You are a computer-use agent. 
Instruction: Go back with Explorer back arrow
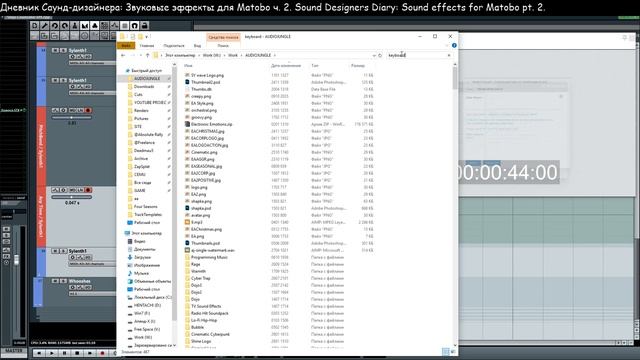click(x=123, y=55)
